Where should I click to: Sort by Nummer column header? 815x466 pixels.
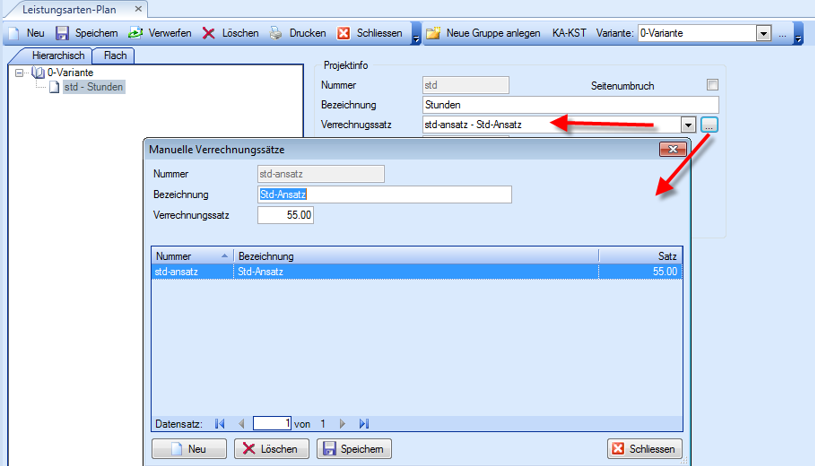point(192,256)
